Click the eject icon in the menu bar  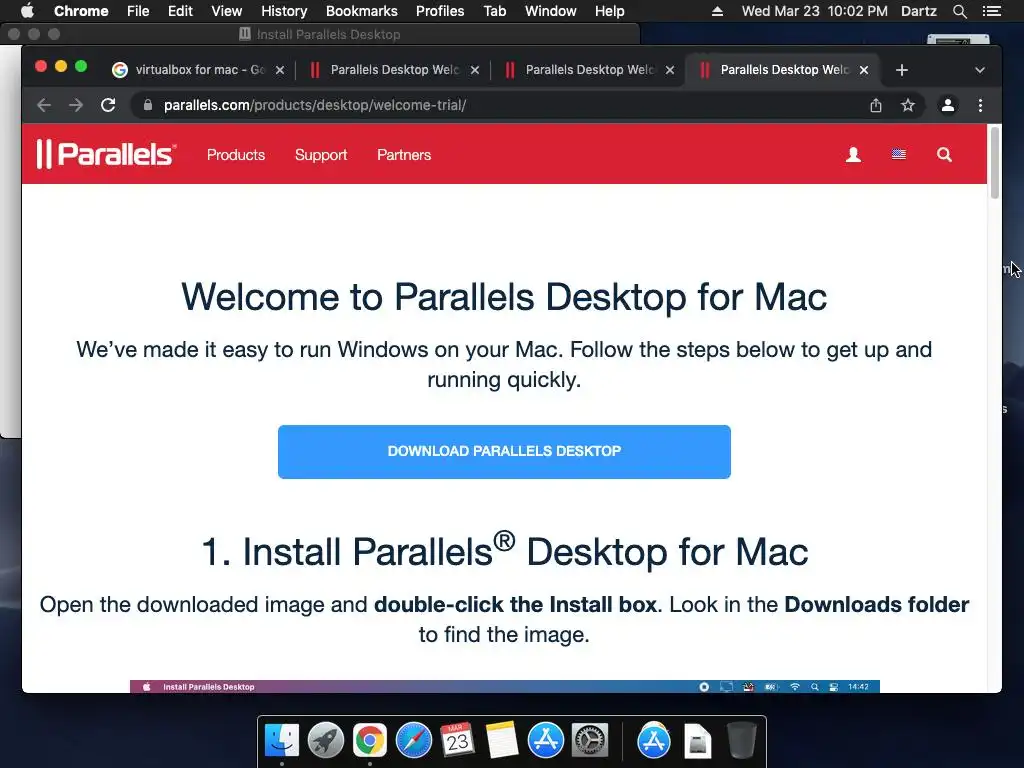point(717,11)
